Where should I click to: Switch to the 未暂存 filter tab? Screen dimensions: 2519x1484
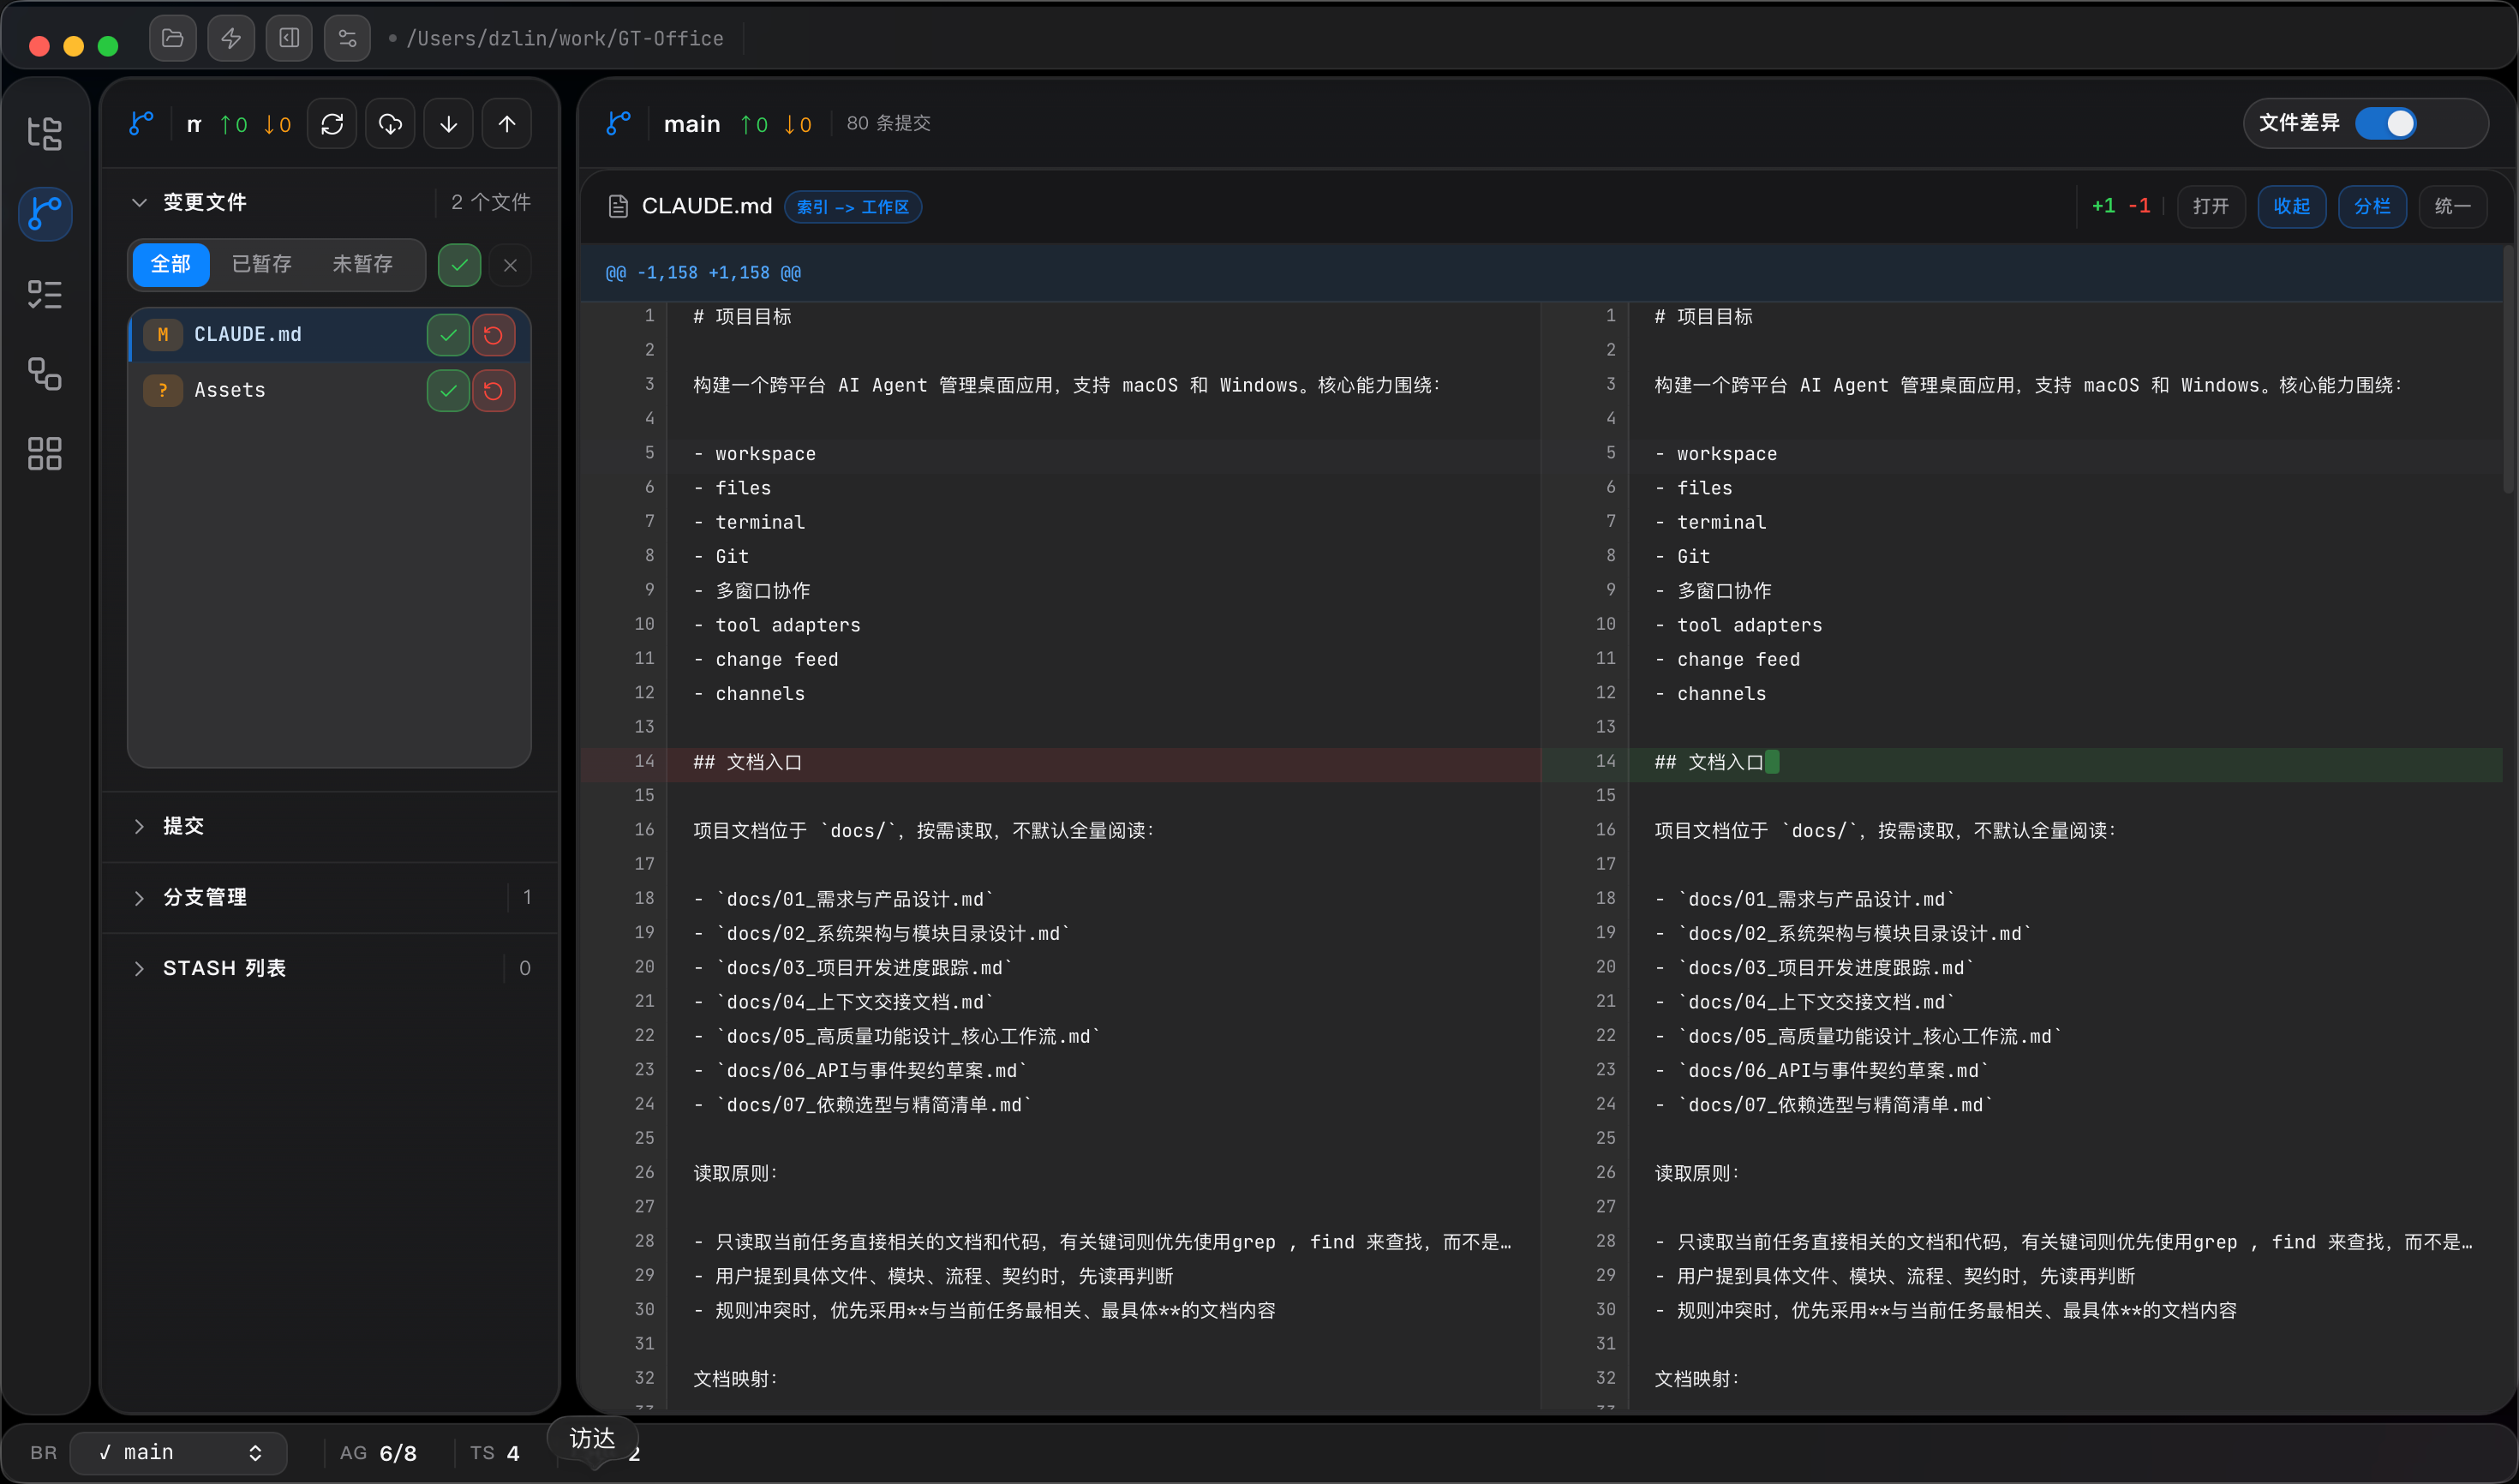(363, 264)
